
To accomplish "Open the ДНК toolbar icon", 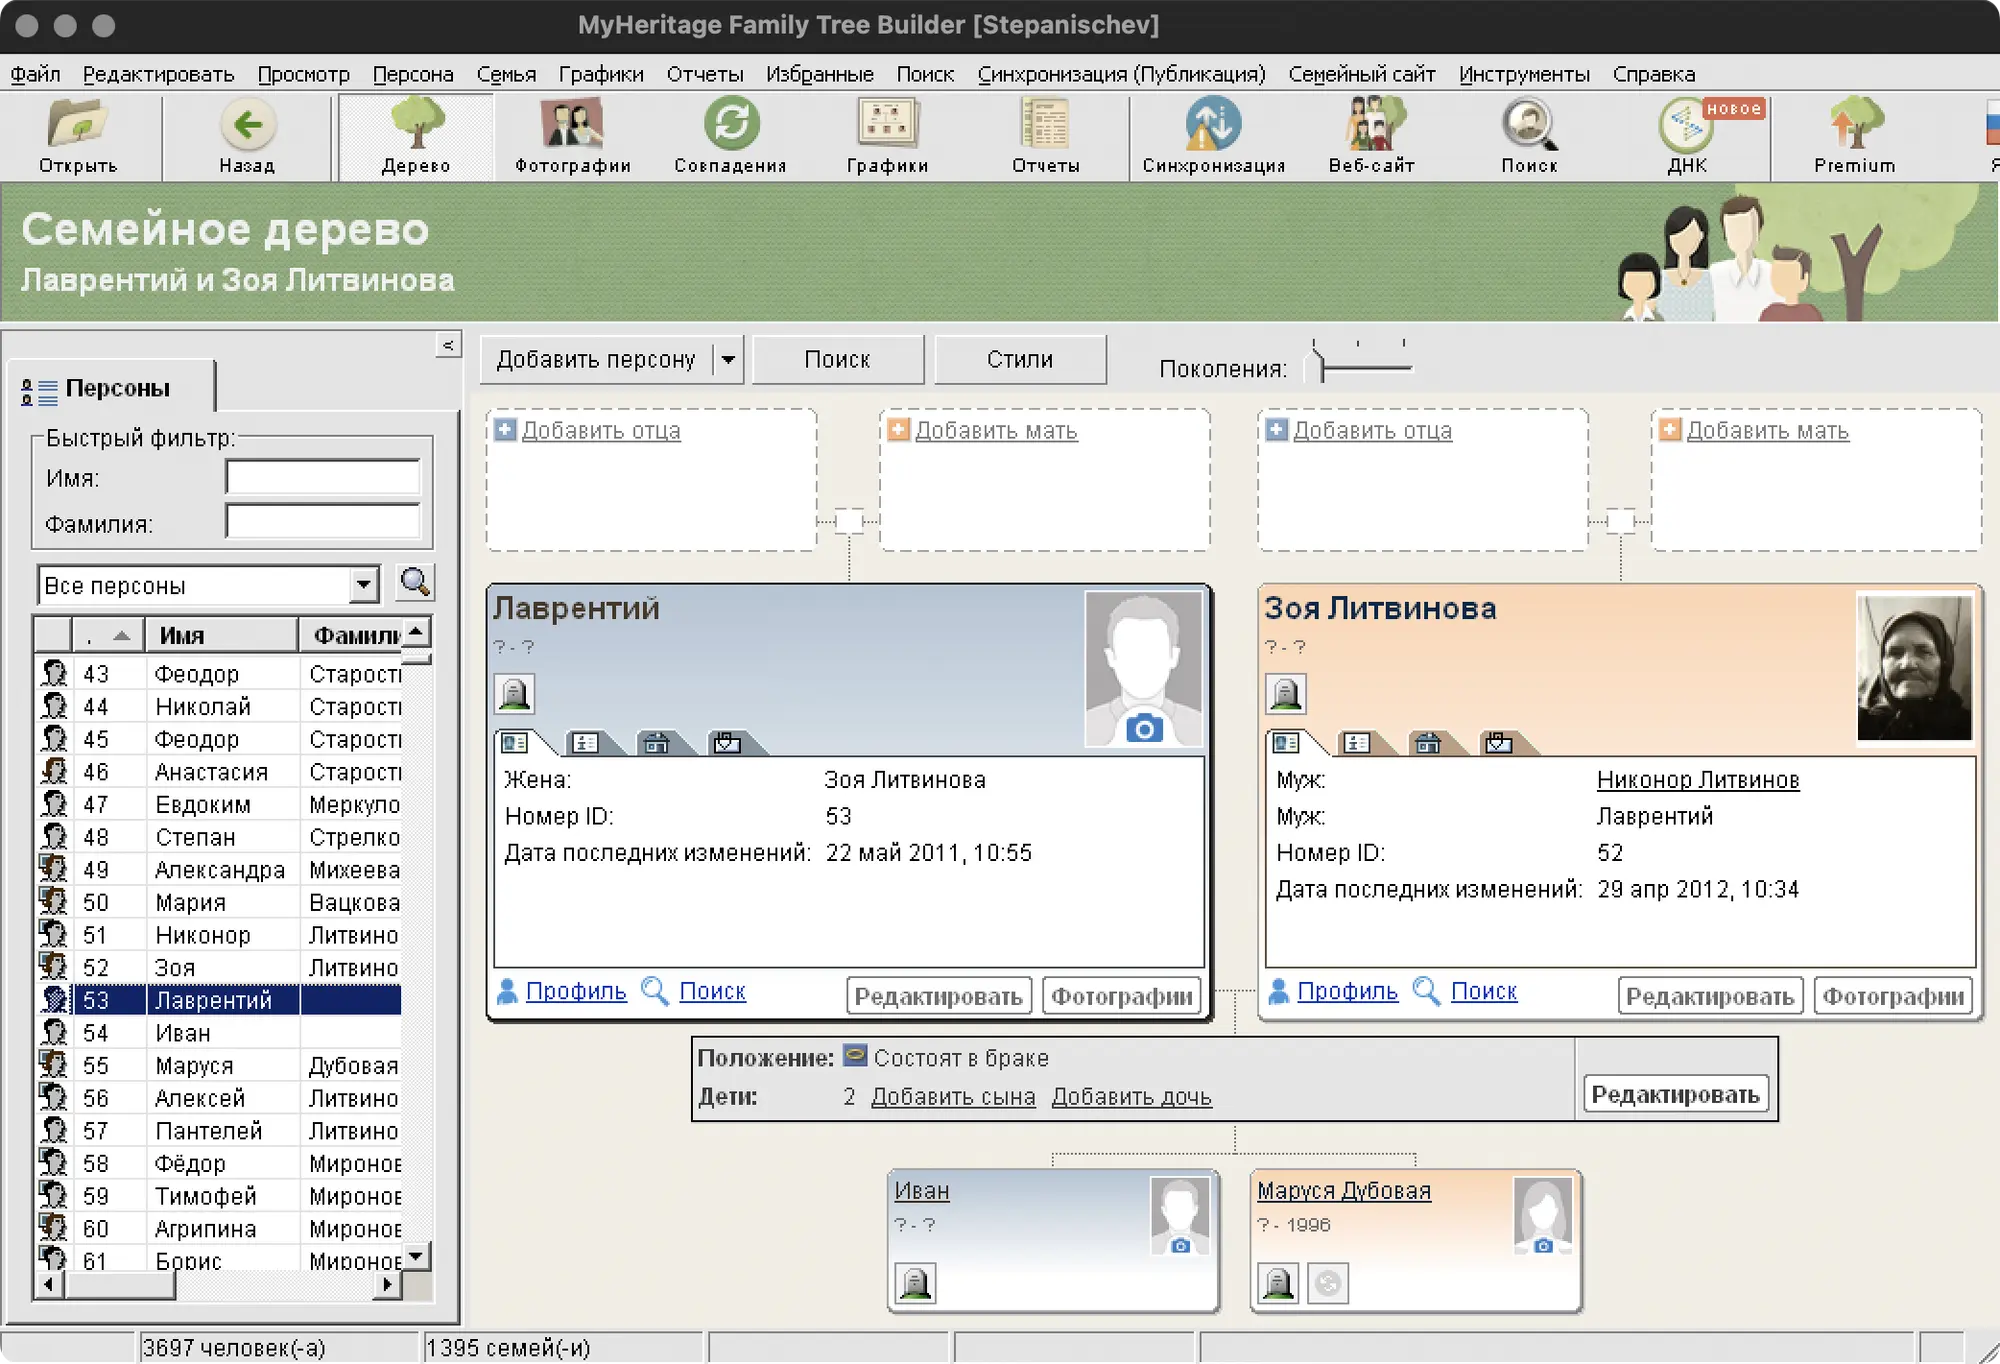I will click(x=1687, y=136).
